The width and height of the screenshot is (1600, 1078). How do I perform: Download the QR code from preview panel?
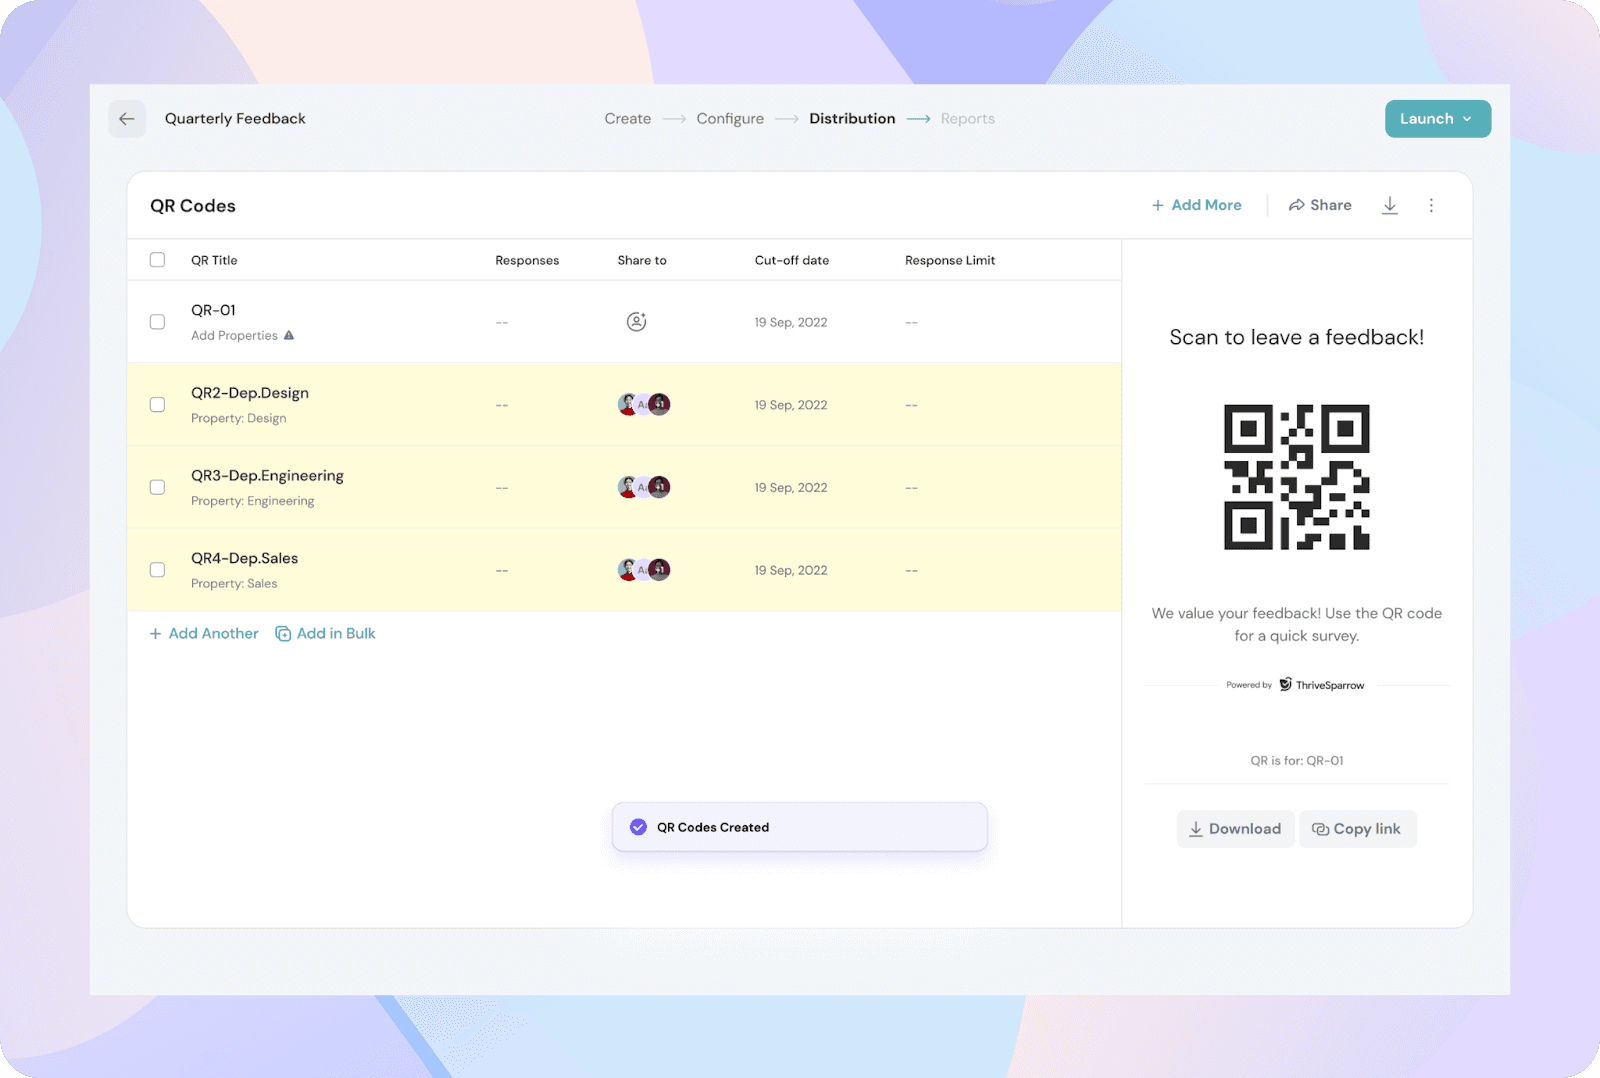coord(1235,829)
